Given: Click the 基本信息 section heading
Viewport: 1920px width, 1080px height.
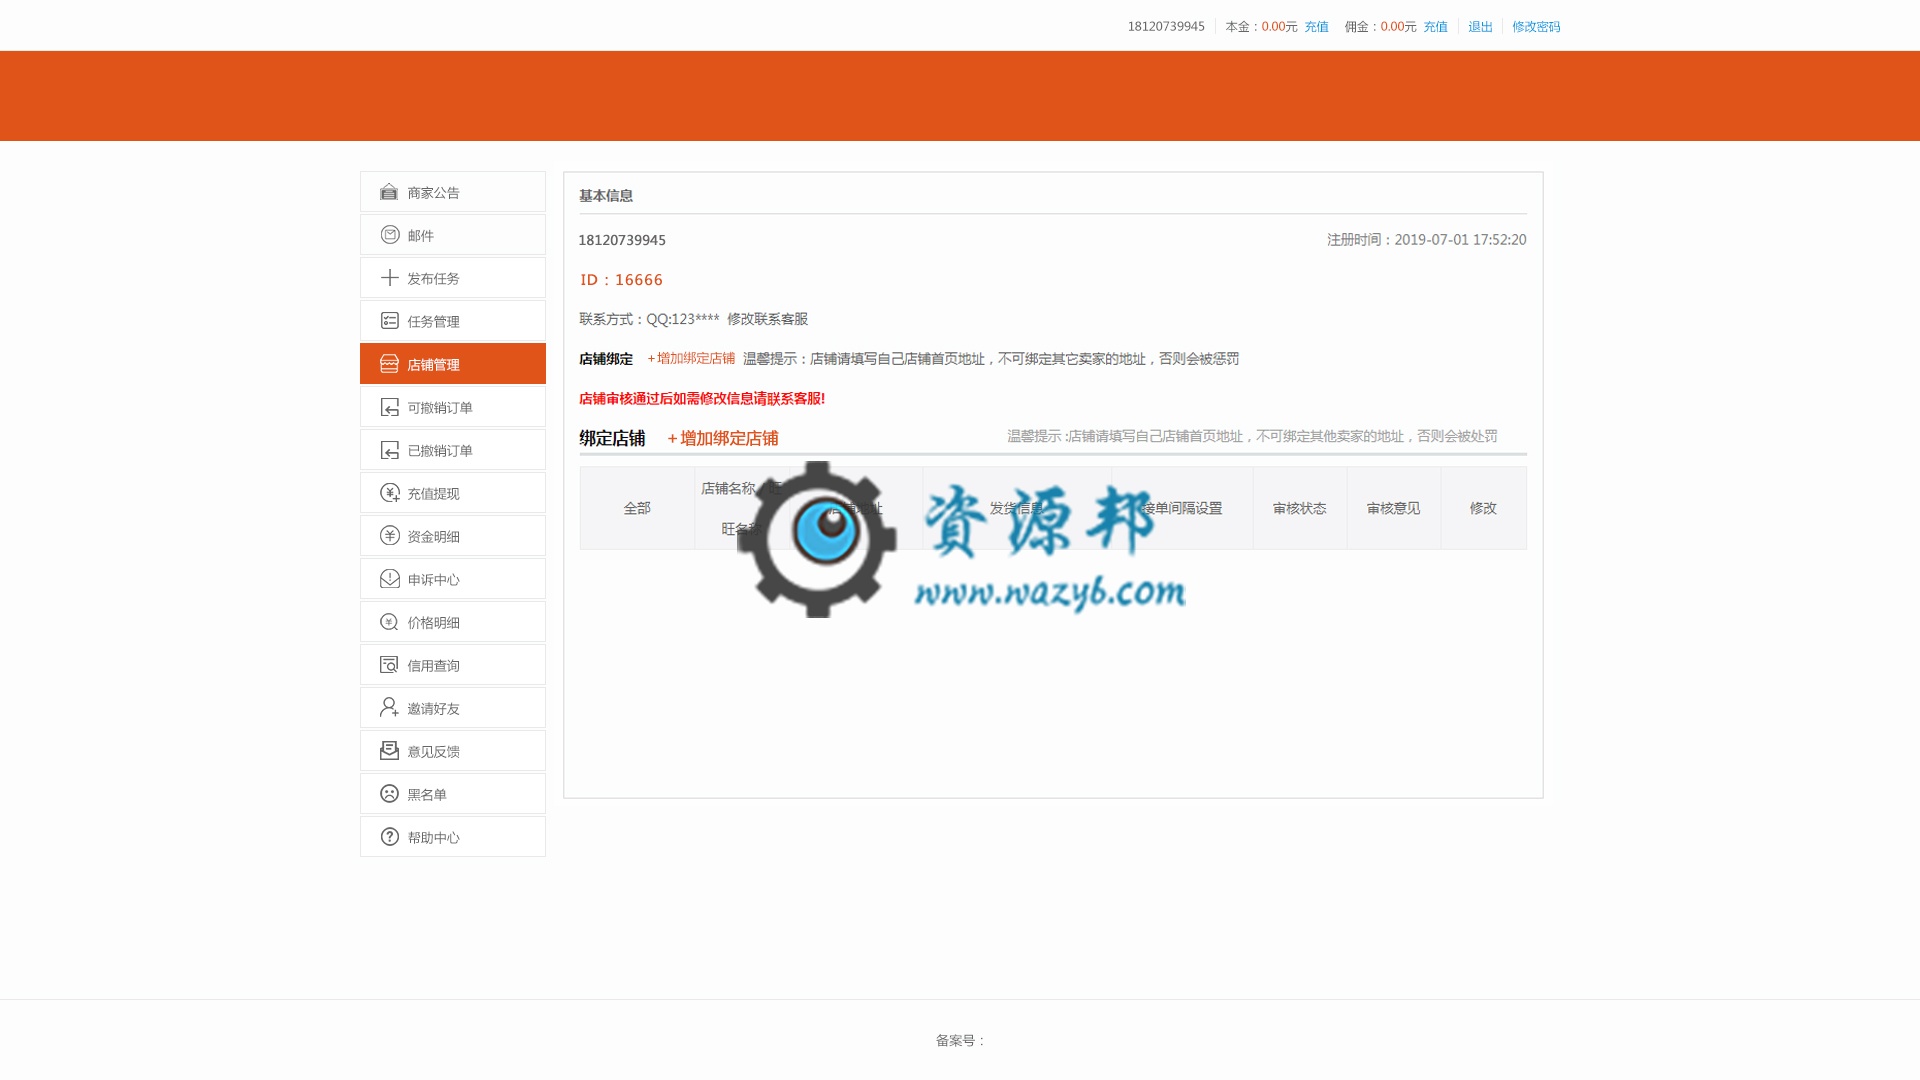Looking at the screenshot, I should [606, 196].
